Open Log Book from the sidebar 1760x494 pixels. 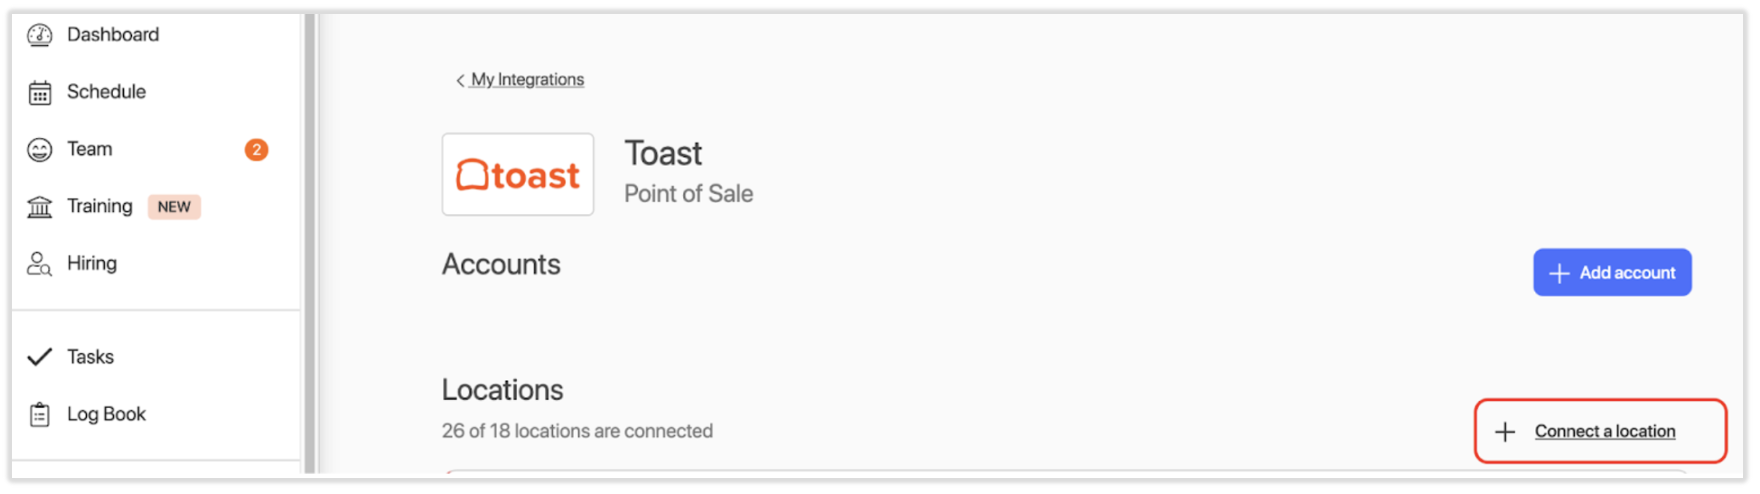(x=106, y=414)
